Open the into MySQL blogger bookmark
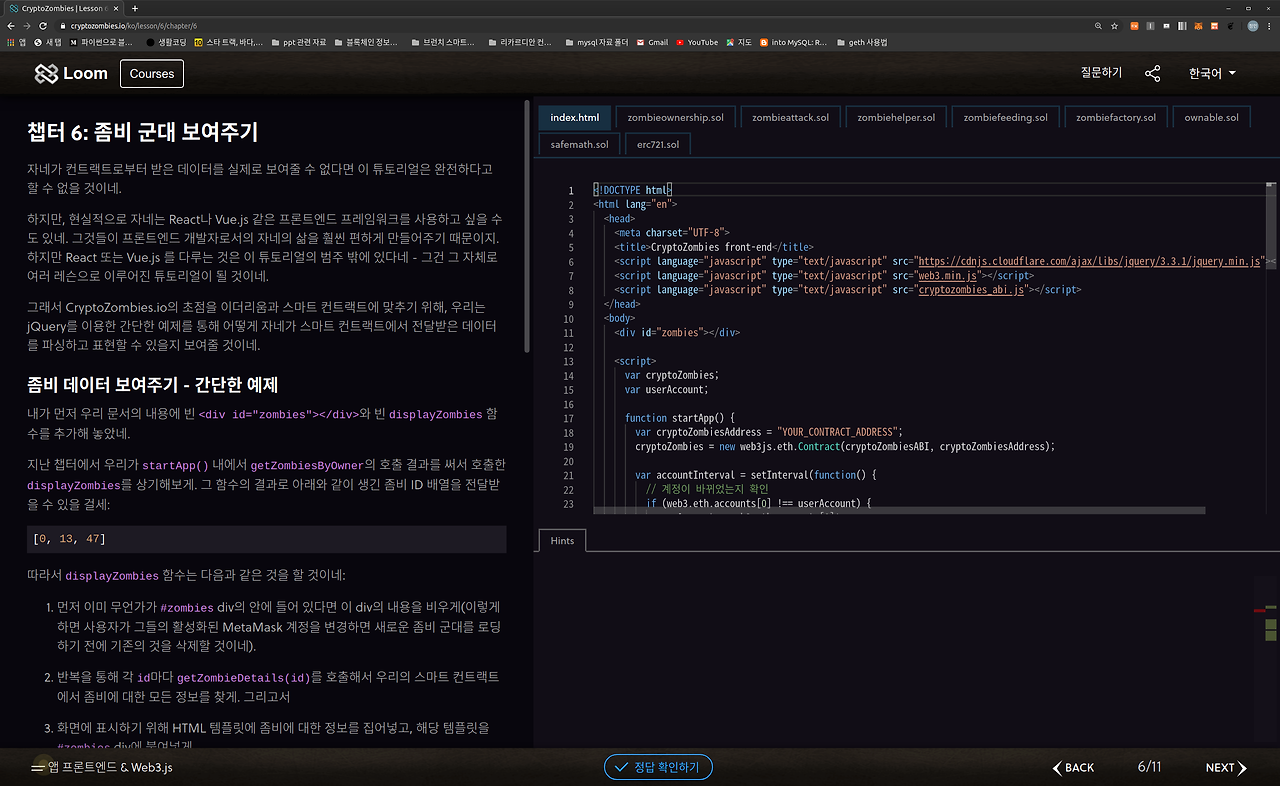This screenshot has width=1280, height=786. click(793, 42)
